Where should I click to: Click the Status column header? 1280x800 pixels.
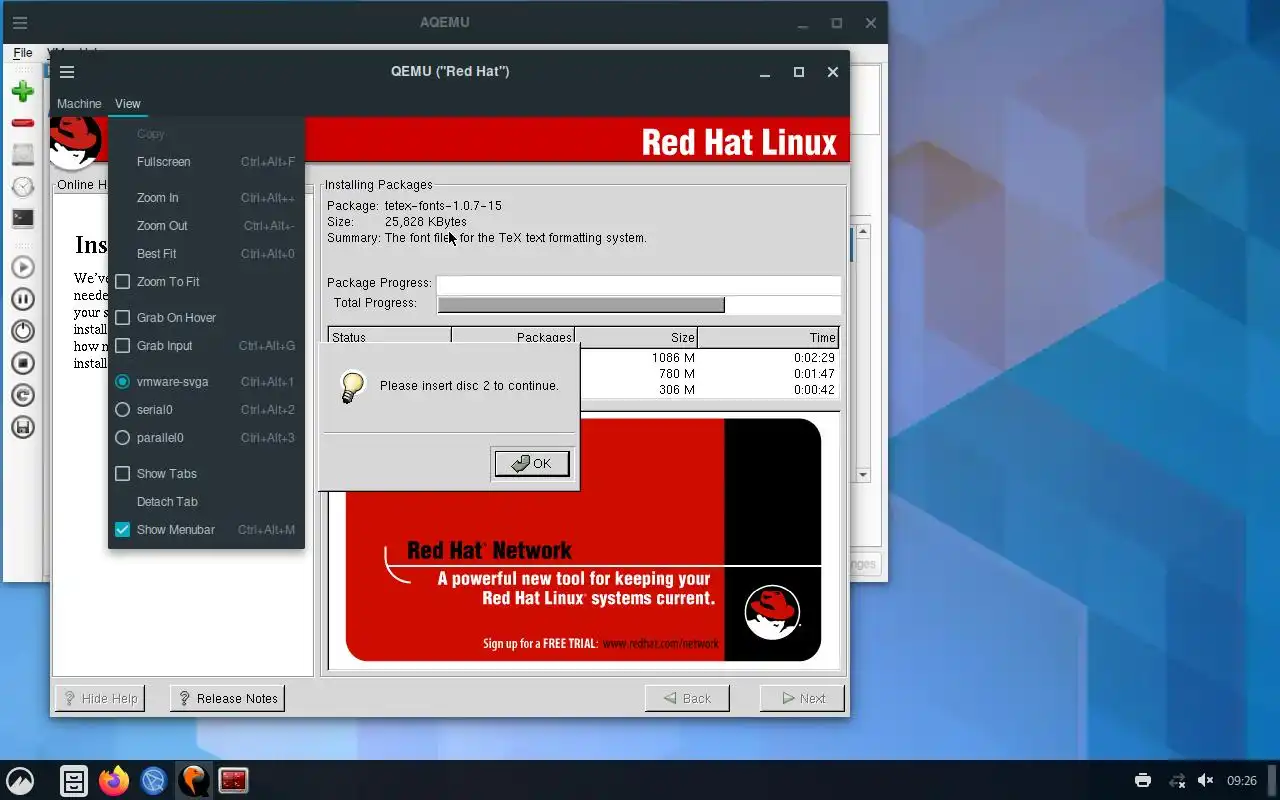[x=389, y=338]
